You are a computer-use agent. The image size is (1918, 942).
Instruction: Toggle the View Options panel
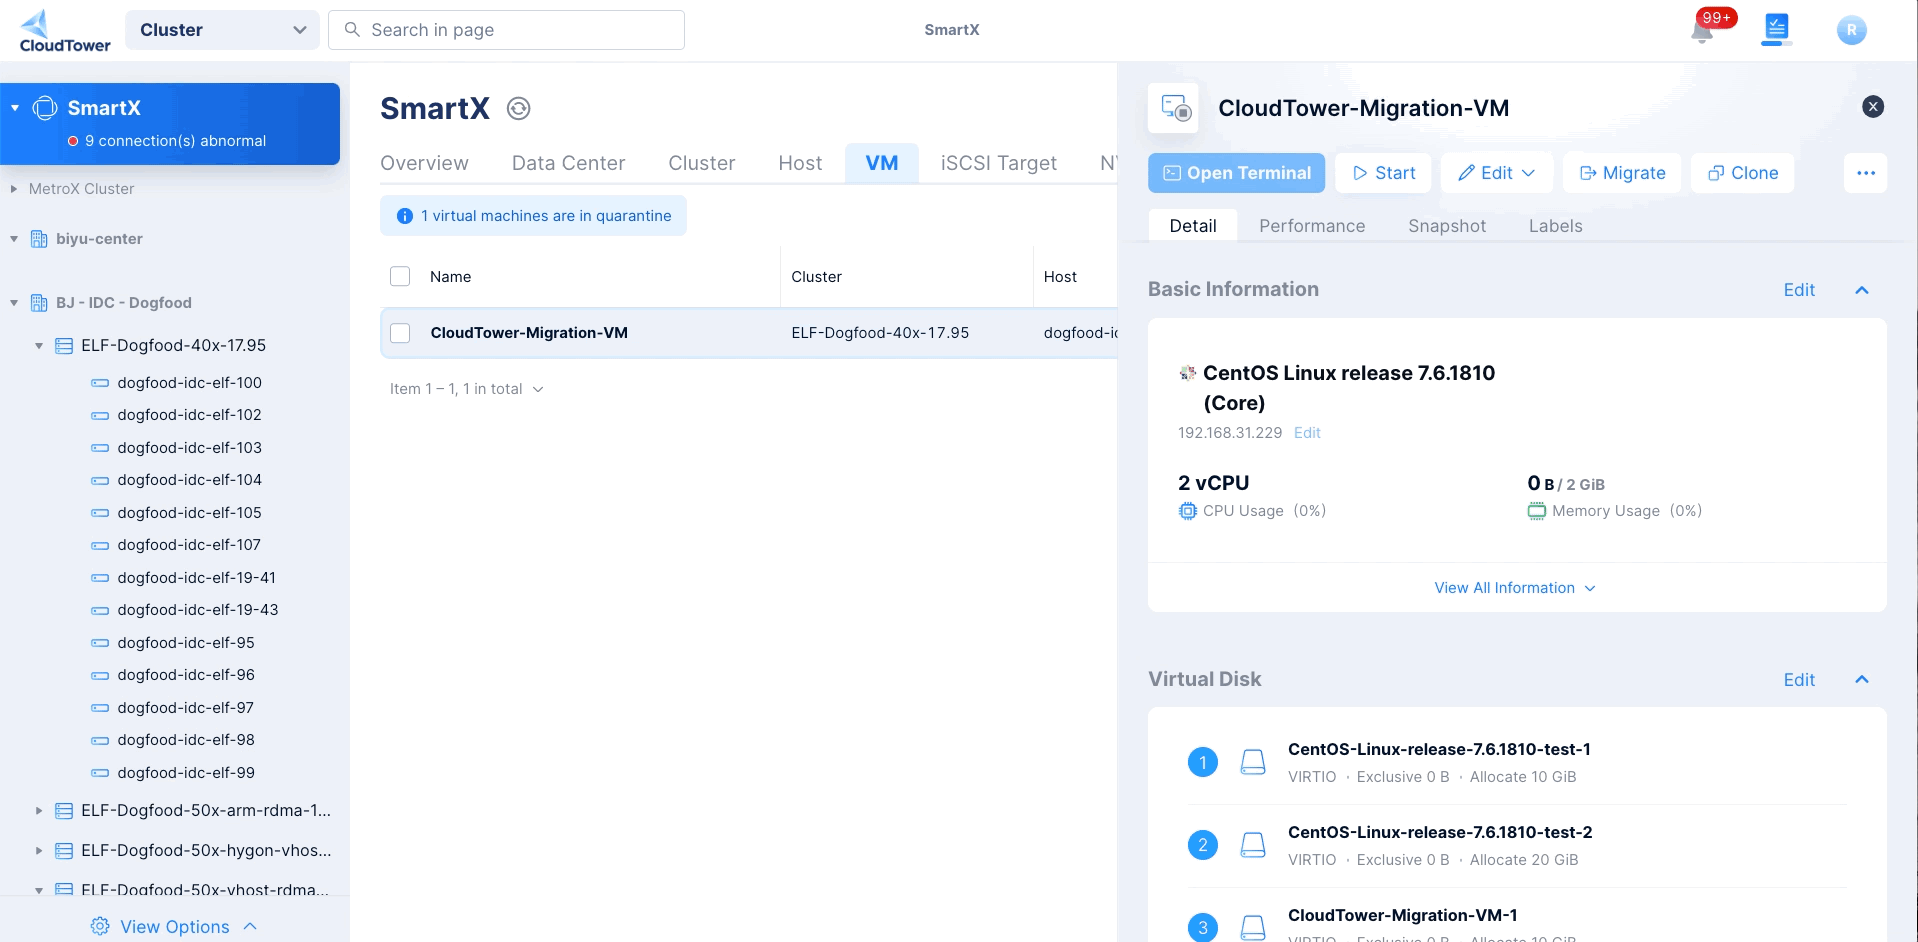(x=175, y=926)
